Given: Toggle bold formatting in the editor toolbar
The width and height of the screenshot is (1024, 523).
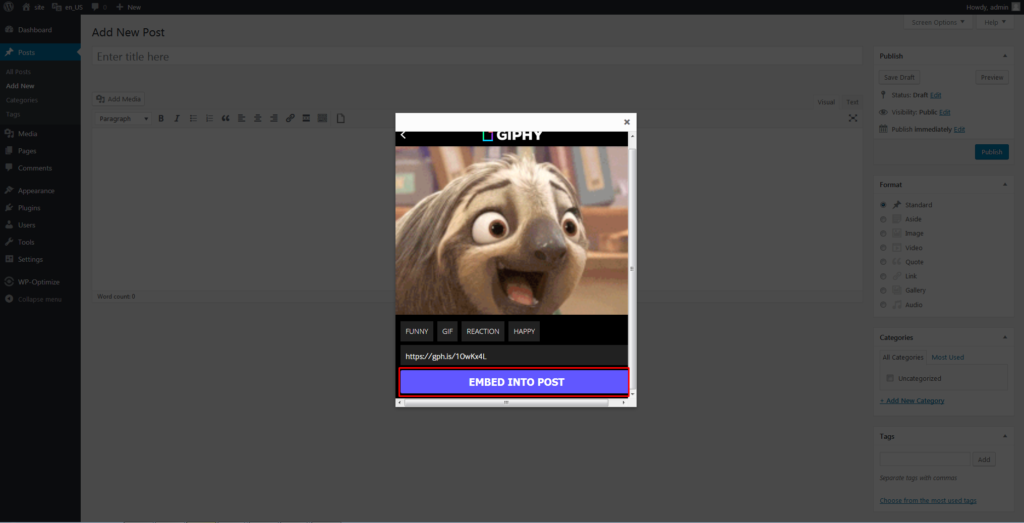Looking at the screenshot, I should pyautogui.click(x=161, y=118).
